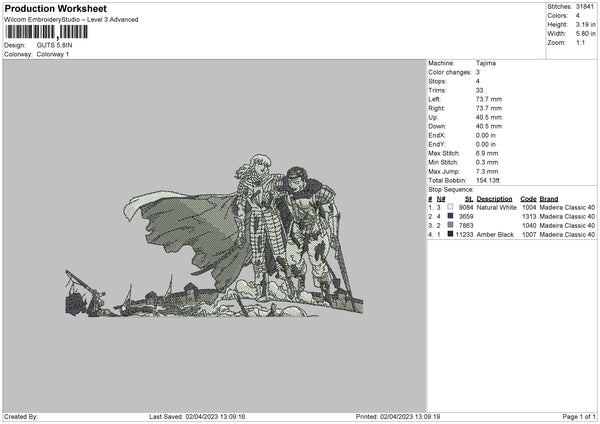Select the Right value 73.7 mm
This screenshot has height=424, width=600.
[x=489, y=108]
